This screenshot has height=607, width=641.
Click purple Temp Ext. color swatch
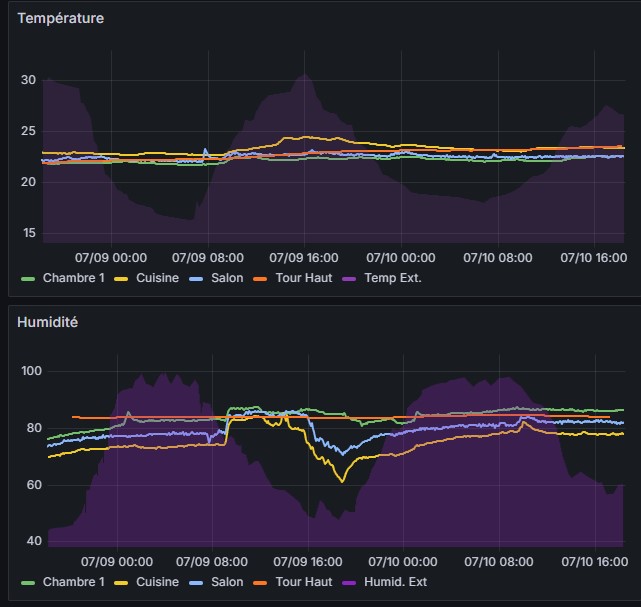[x=349, y=279]
